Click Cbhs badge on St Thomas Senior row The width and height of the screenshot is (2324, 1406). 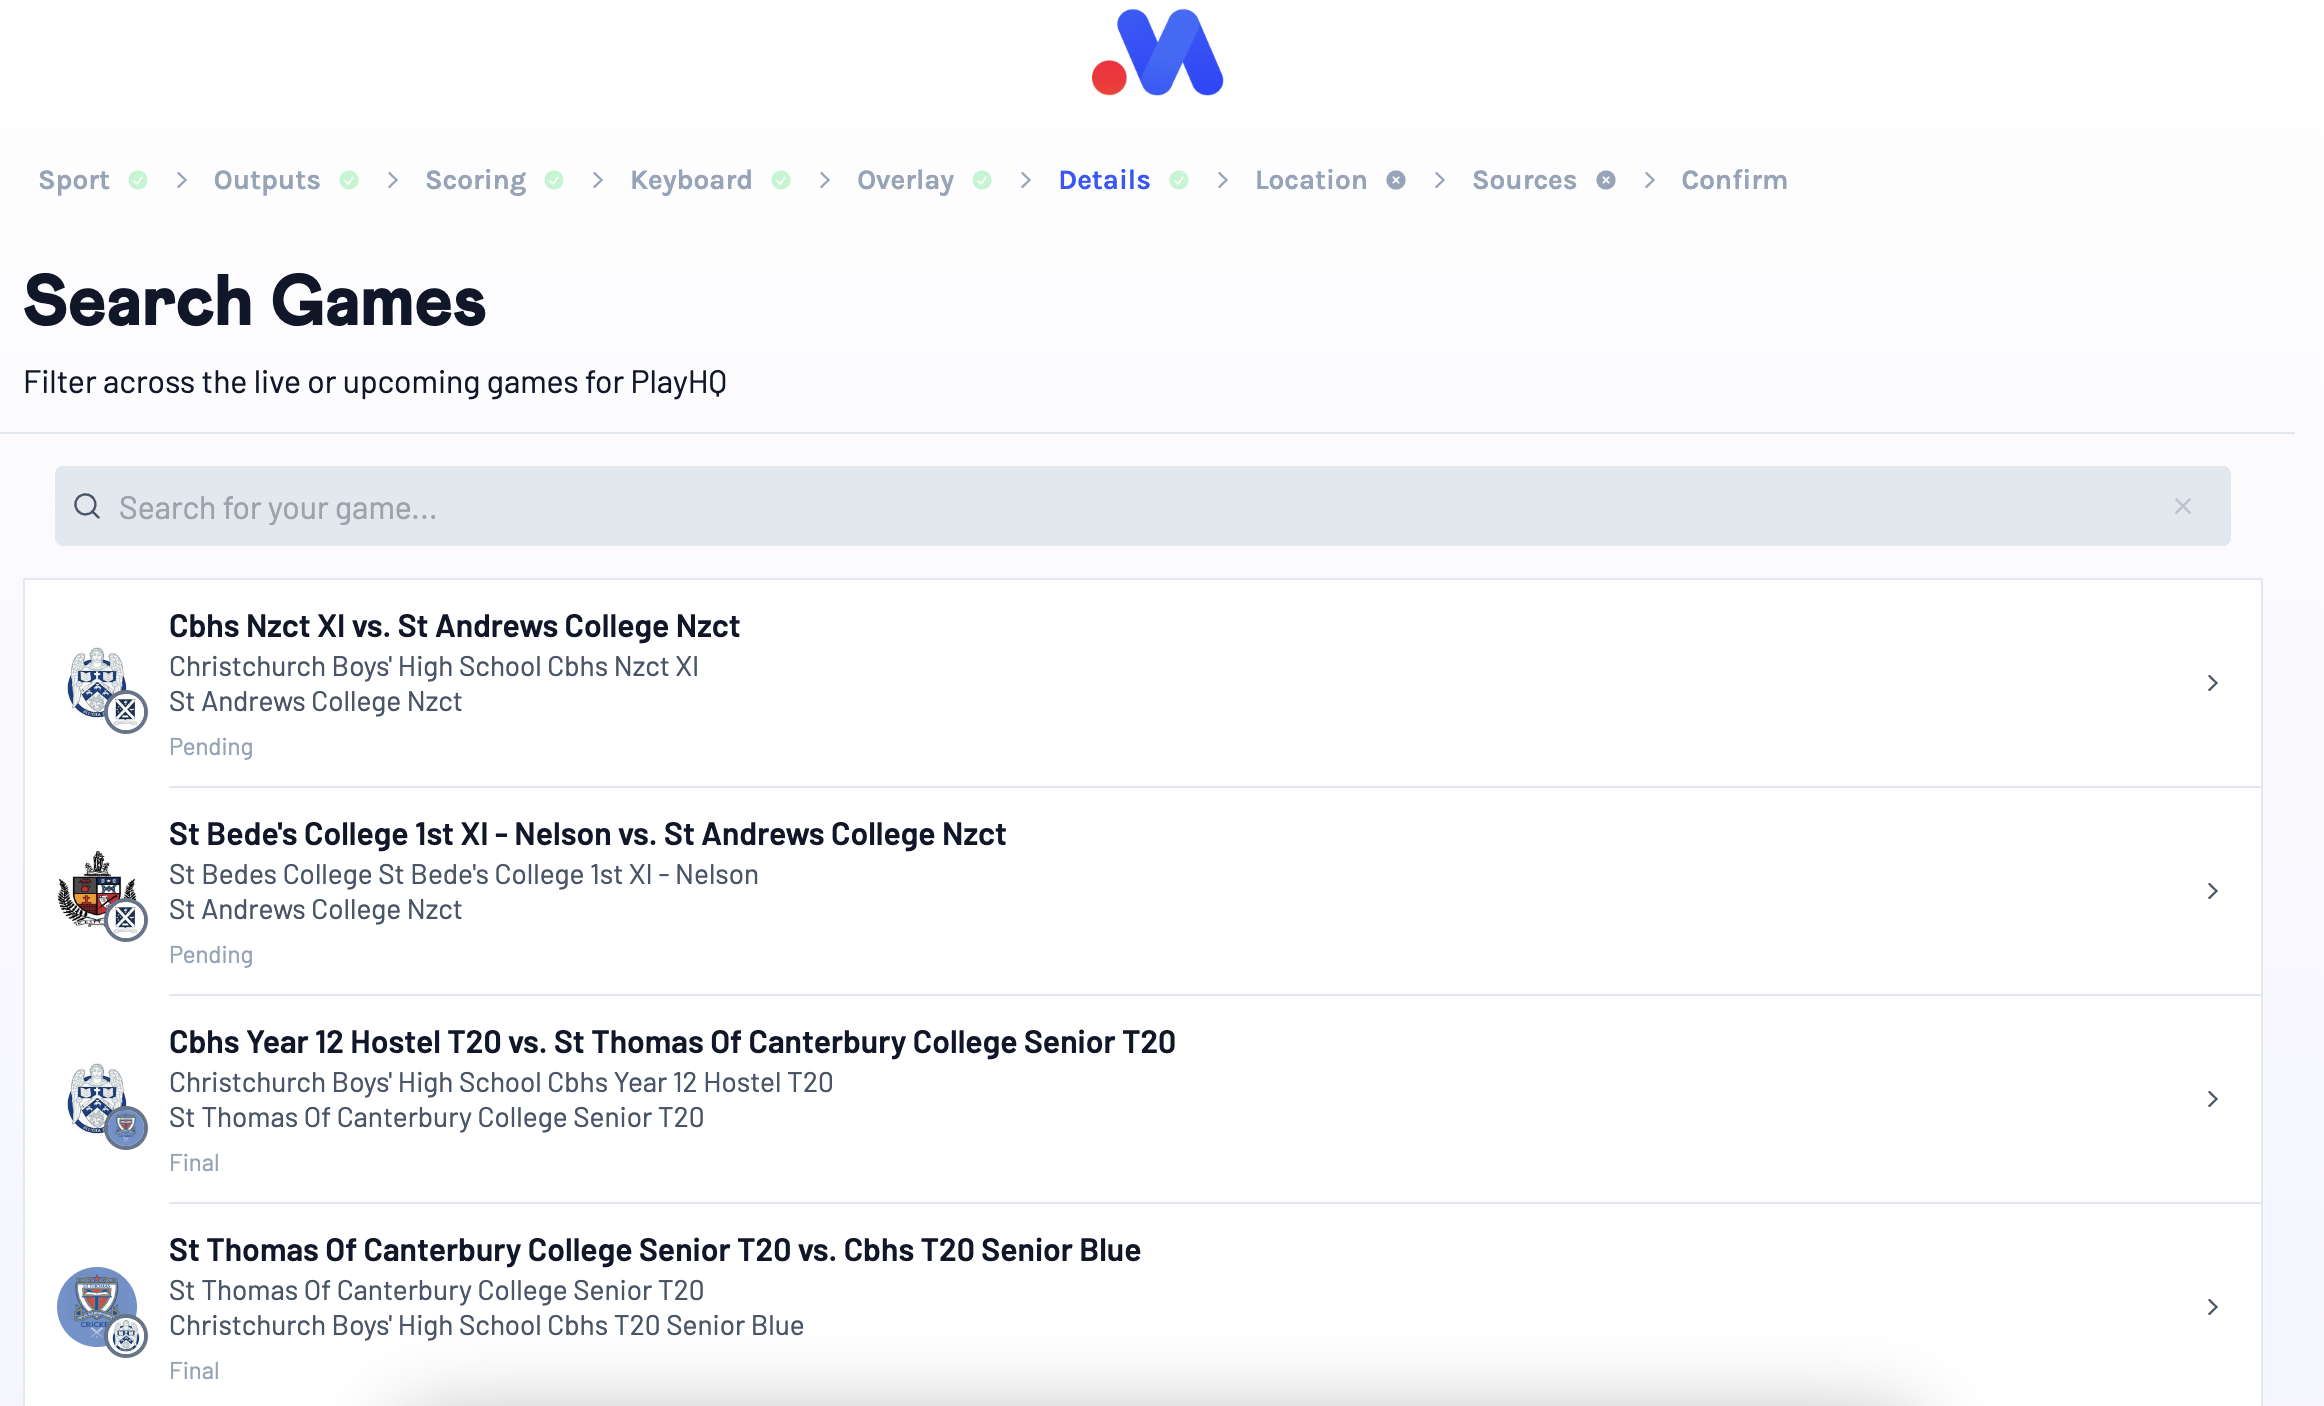(126, 1335)
